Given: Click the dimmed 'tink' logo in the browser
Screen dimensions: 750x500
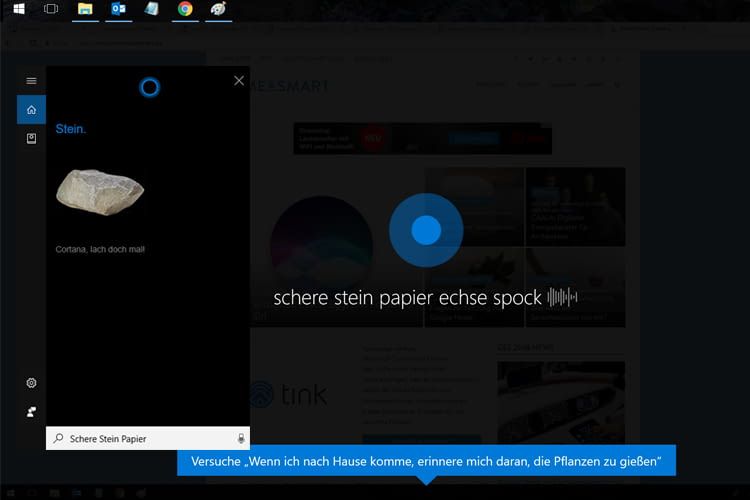Looking at the screenshot, I should 289,395.
